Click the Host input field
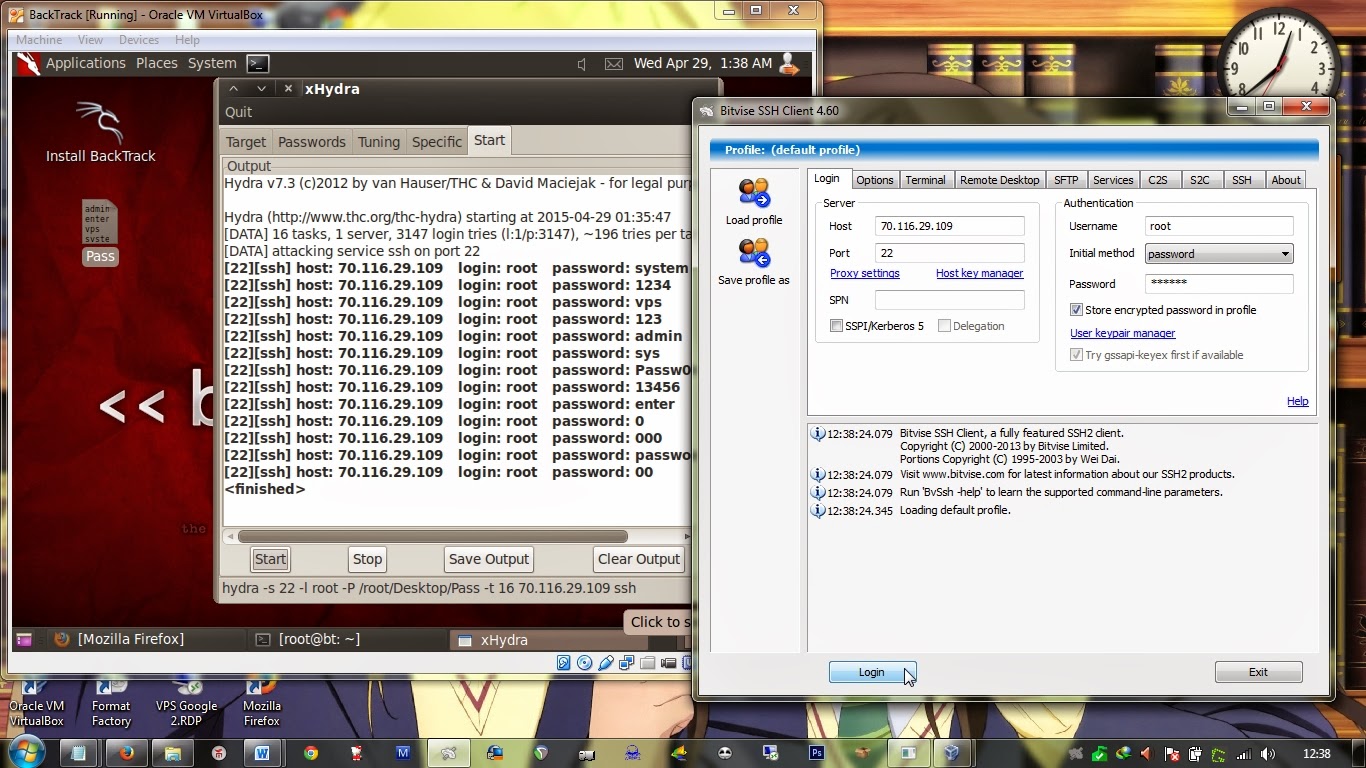This screenshot has width=1366, height=768. pos(950,226)
